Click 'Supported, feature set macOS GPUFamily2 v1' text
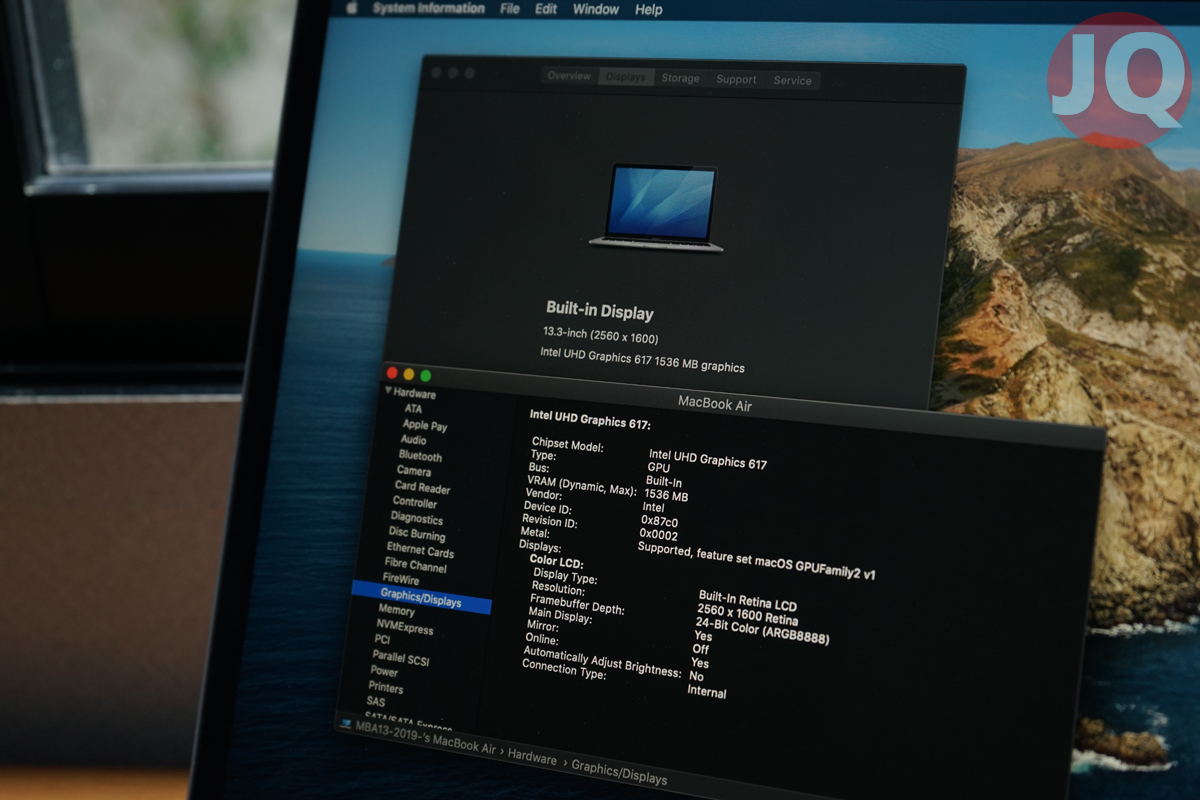Screen dimensions: 1200x800 point(756,562)
